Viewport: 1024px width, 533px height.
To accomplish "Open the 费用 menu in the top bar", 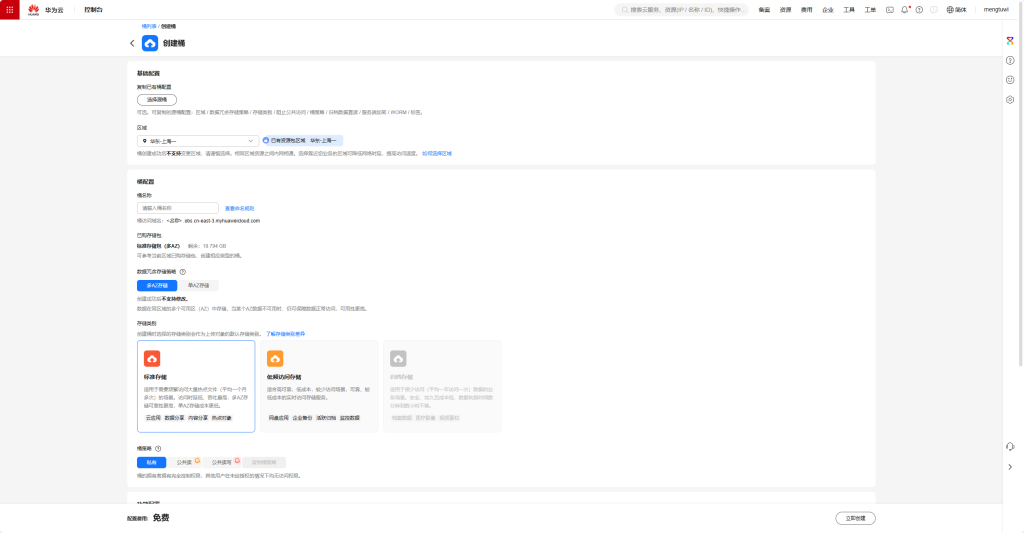I will tap(807, 10).
